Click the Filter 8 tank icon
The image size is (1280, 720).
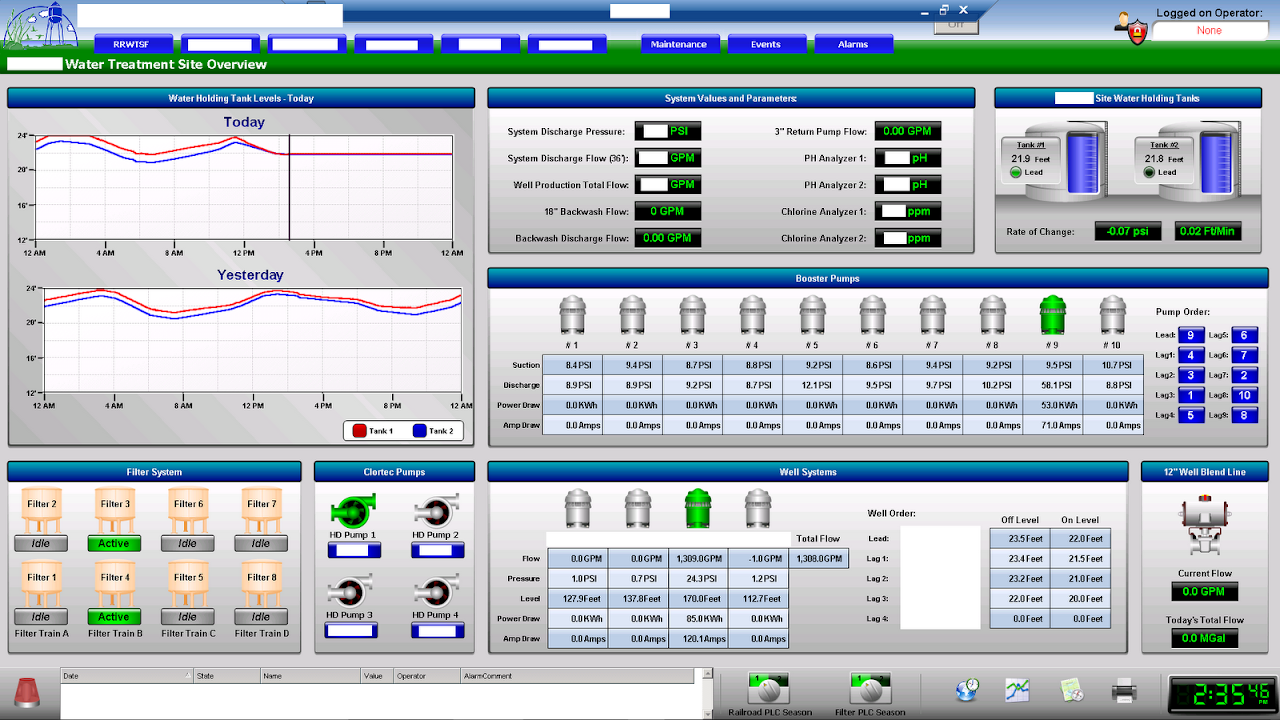click(261, 584)
